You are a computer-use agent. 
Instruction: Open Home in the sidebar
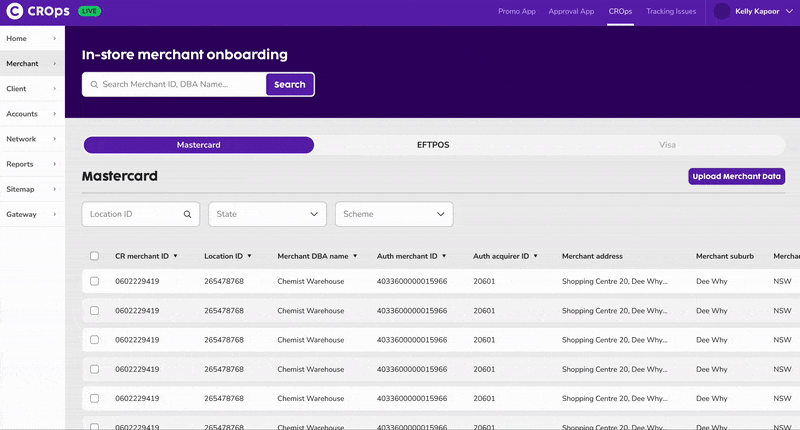pos(16,38)
